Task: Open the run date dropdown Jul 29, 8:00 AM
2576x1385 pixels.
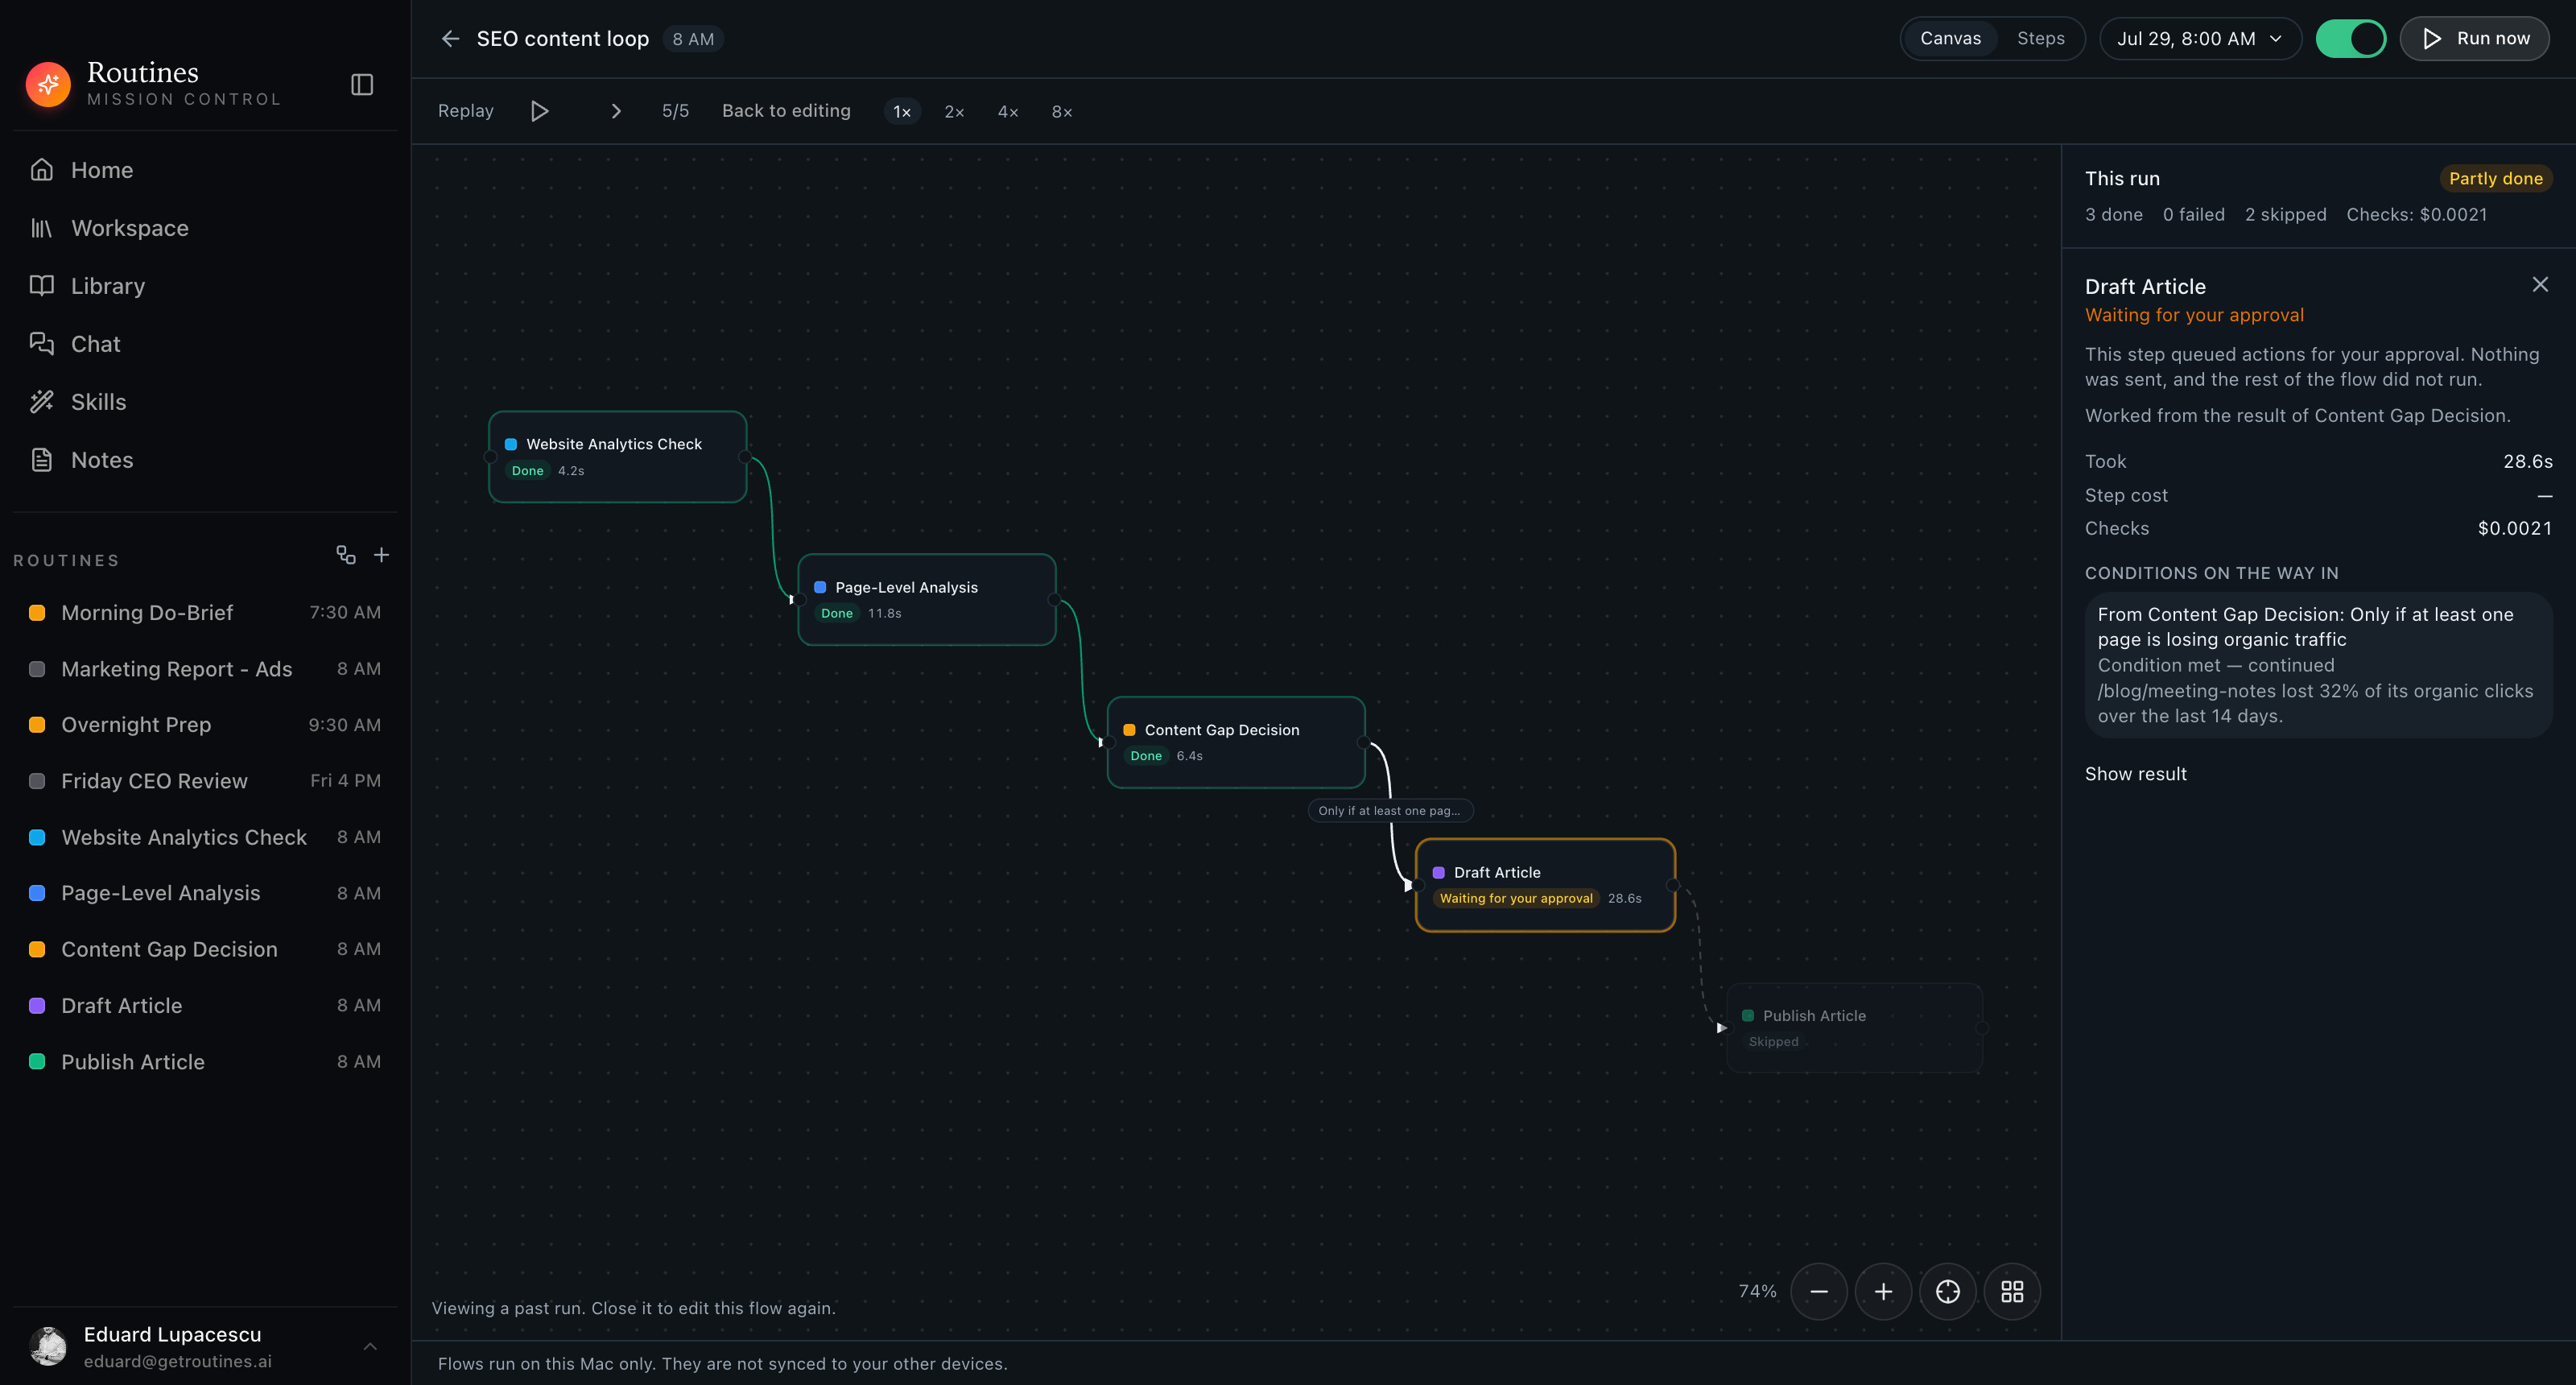Action: pyautogui.click(x=2200, y=39)
